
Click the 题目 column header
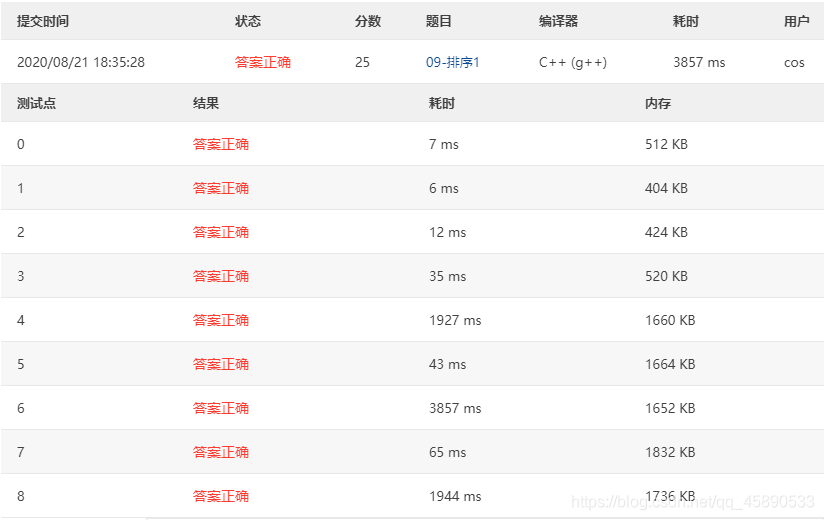(439, 22)
